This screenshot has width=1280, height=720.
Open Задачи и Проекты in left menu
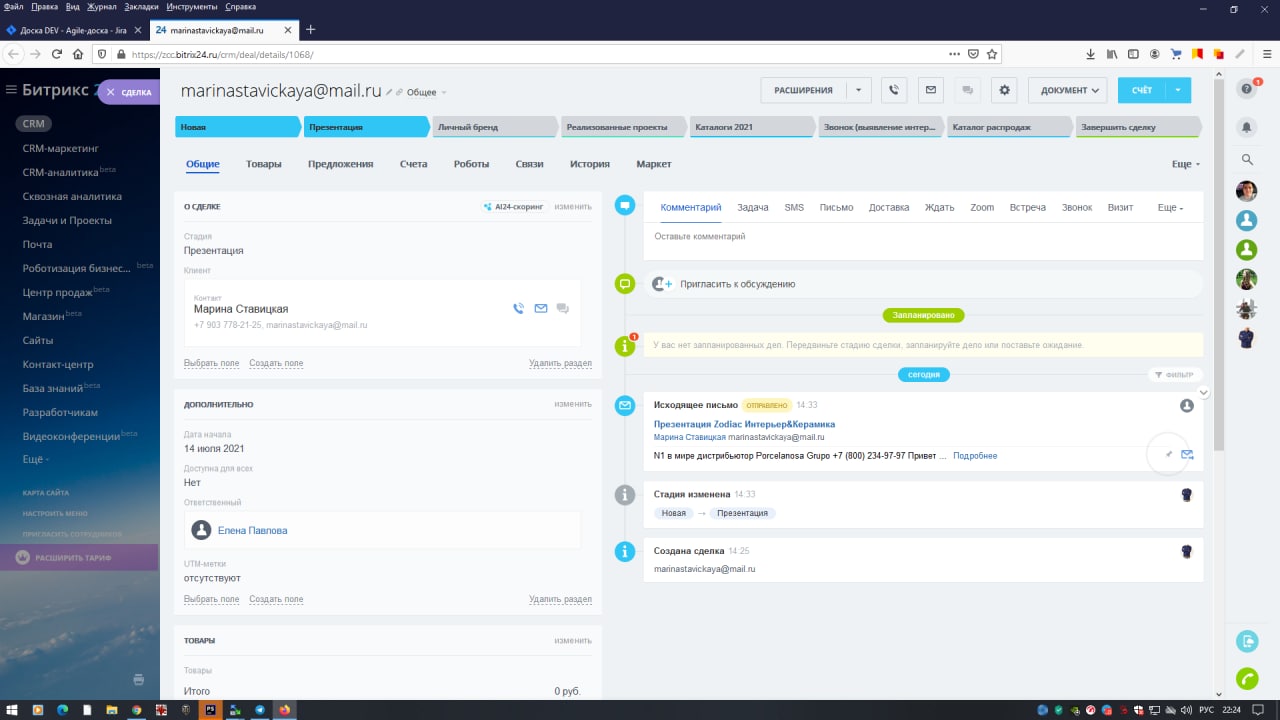[x=67, y=220]
